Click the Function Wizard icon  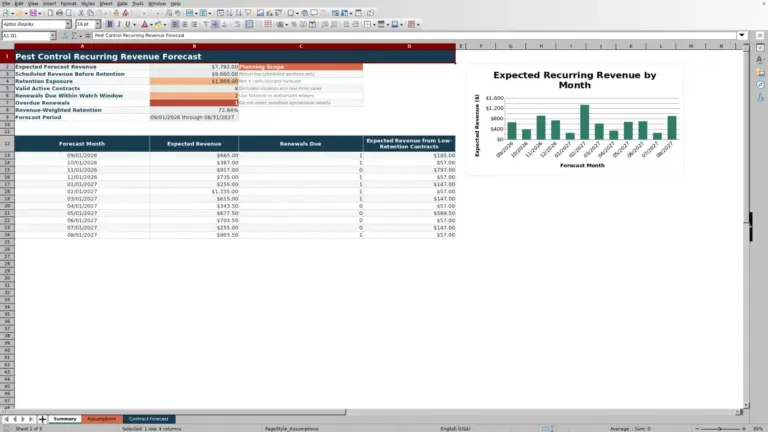pos(65,36)
